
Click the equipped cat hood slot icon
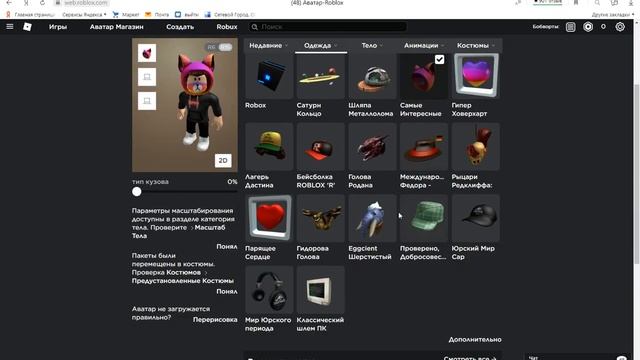click(x=147, y=53)
